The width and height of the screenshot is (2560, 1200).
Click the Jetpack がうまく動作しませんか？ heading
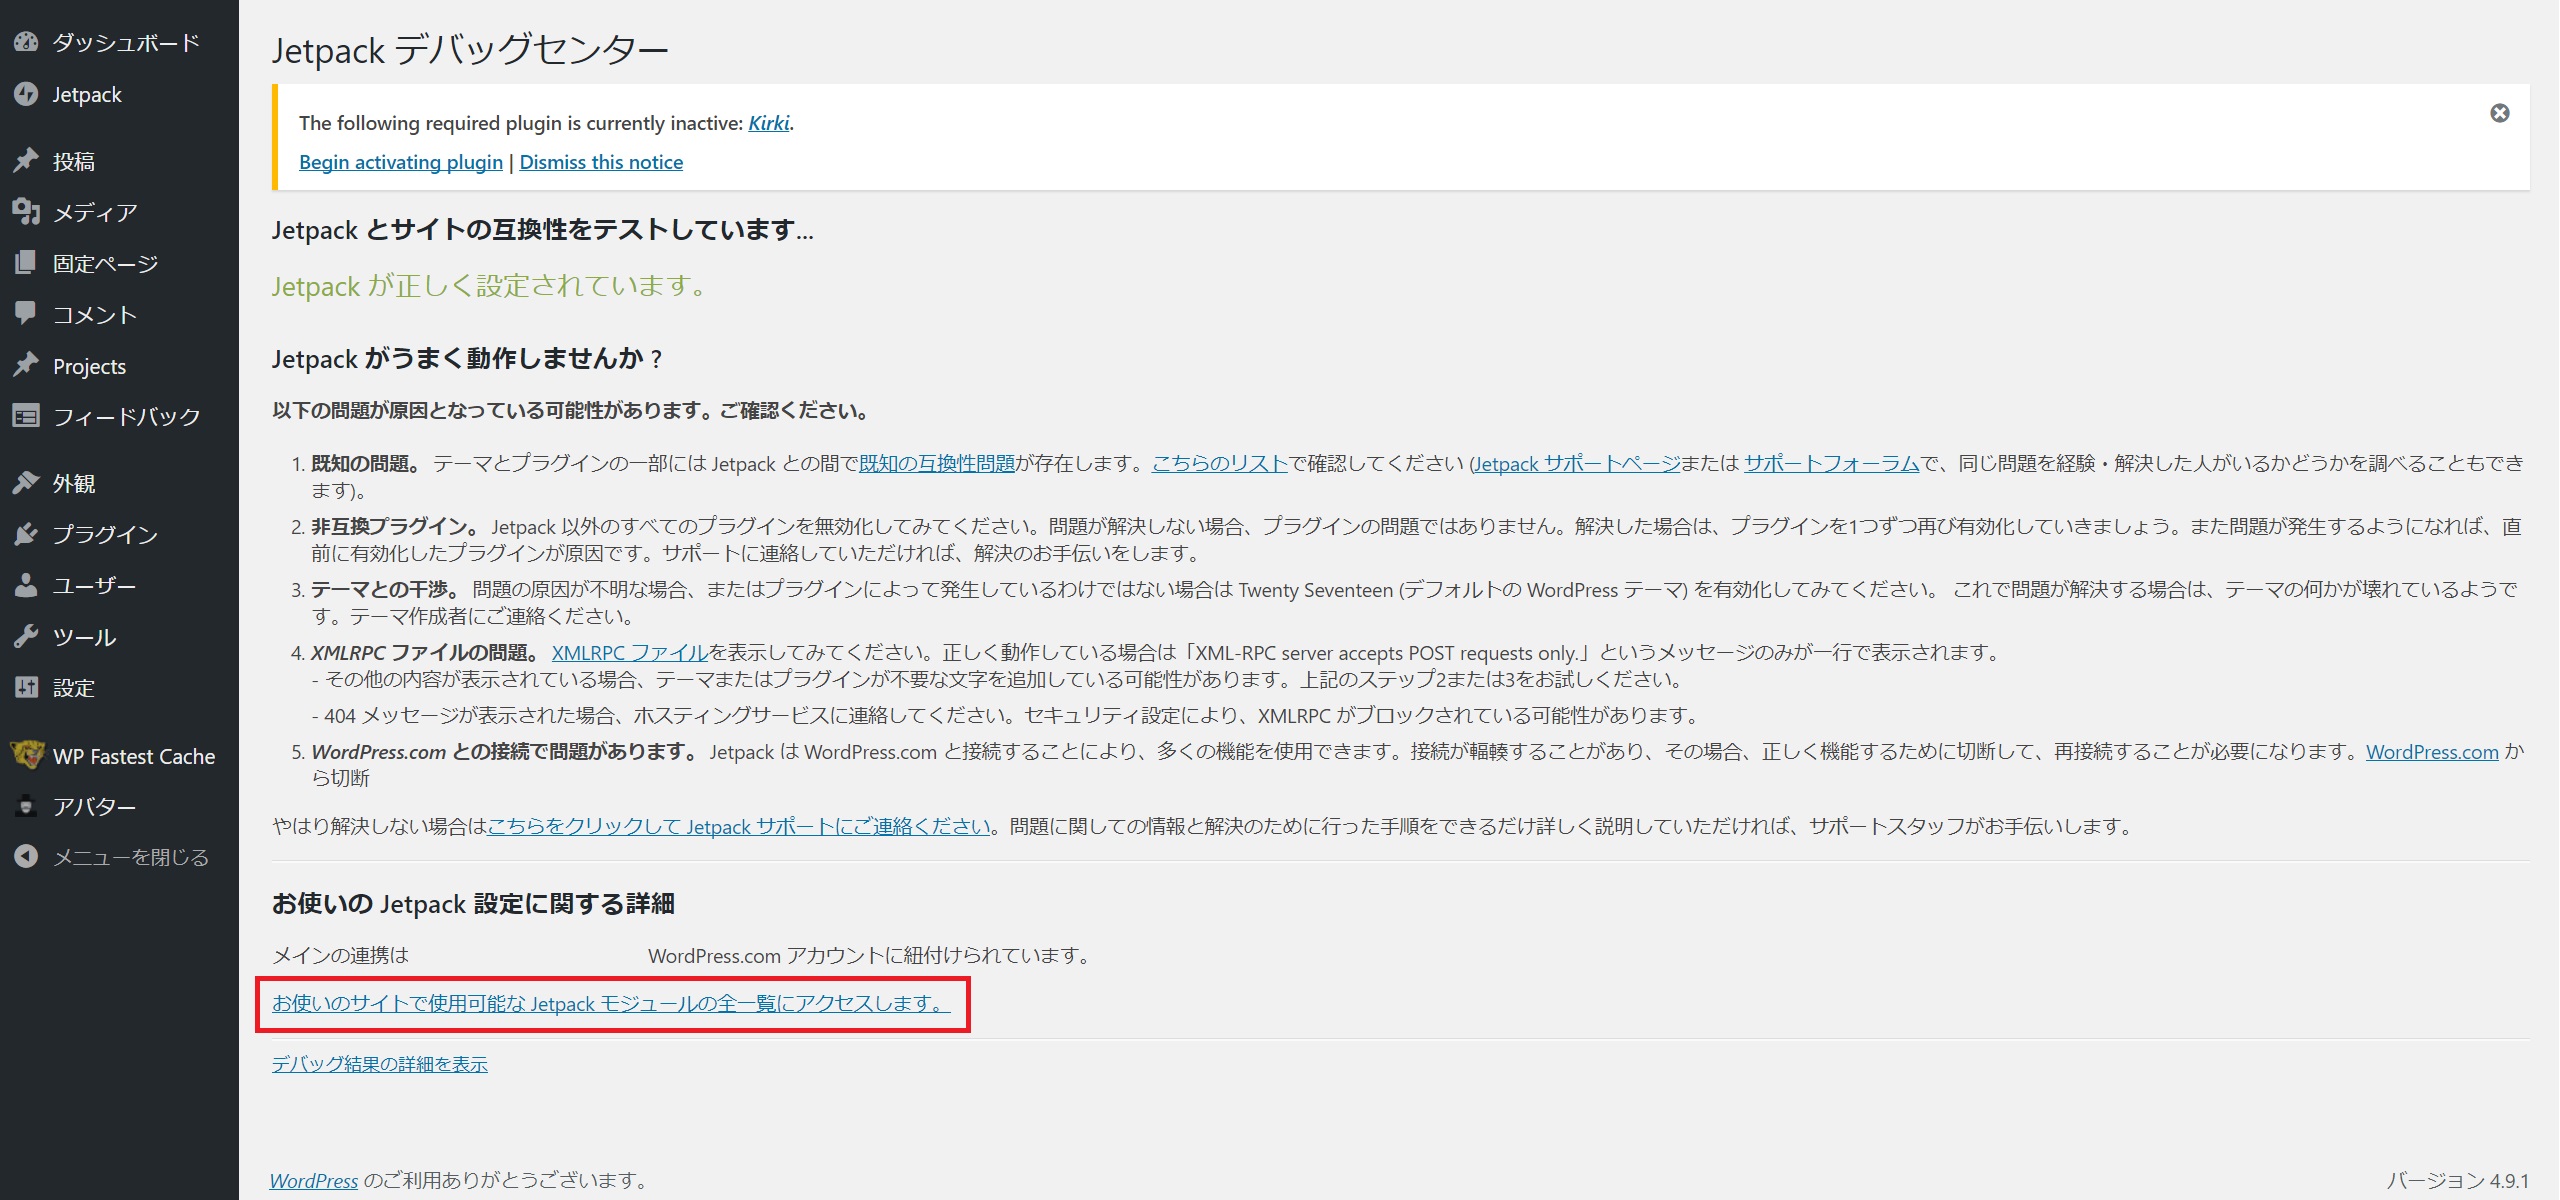tap(467, 359)
